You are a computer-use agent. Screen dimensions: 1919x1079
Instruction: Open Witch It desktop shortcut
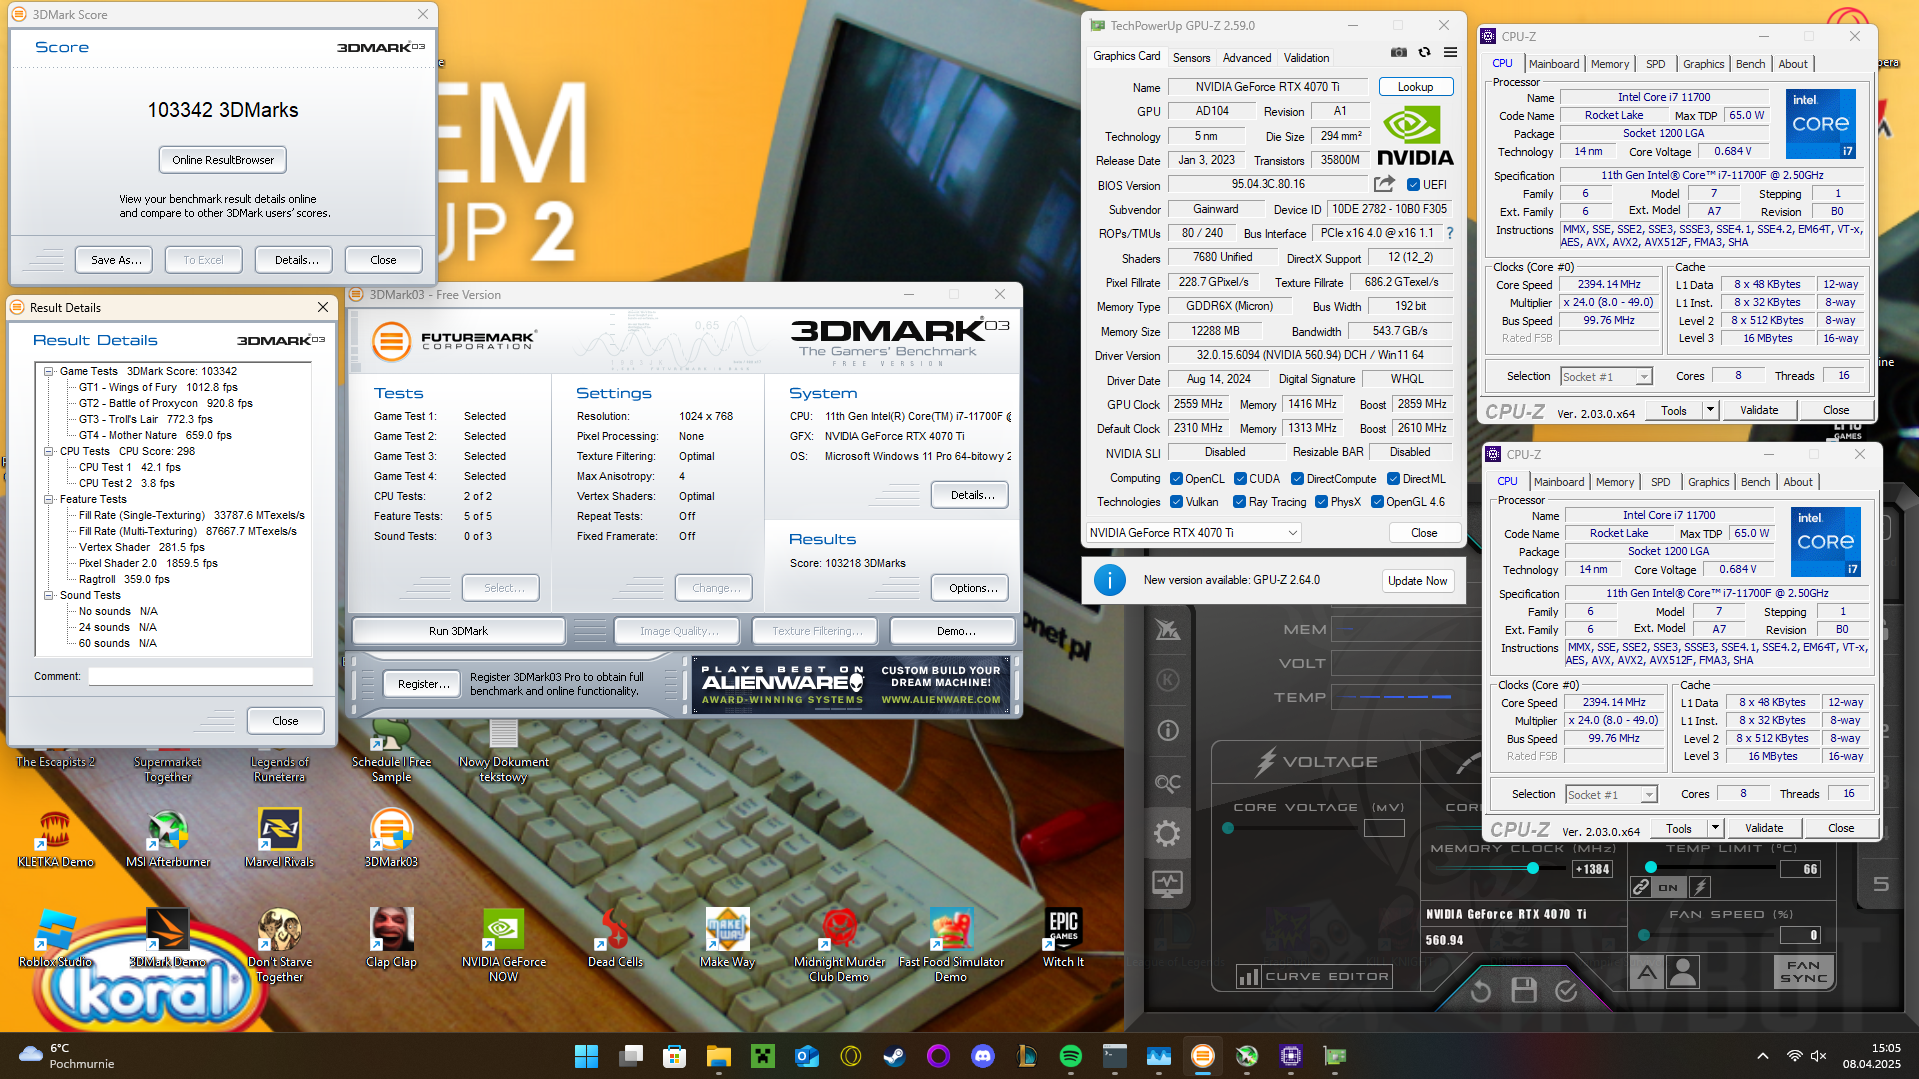point(1063,939)
